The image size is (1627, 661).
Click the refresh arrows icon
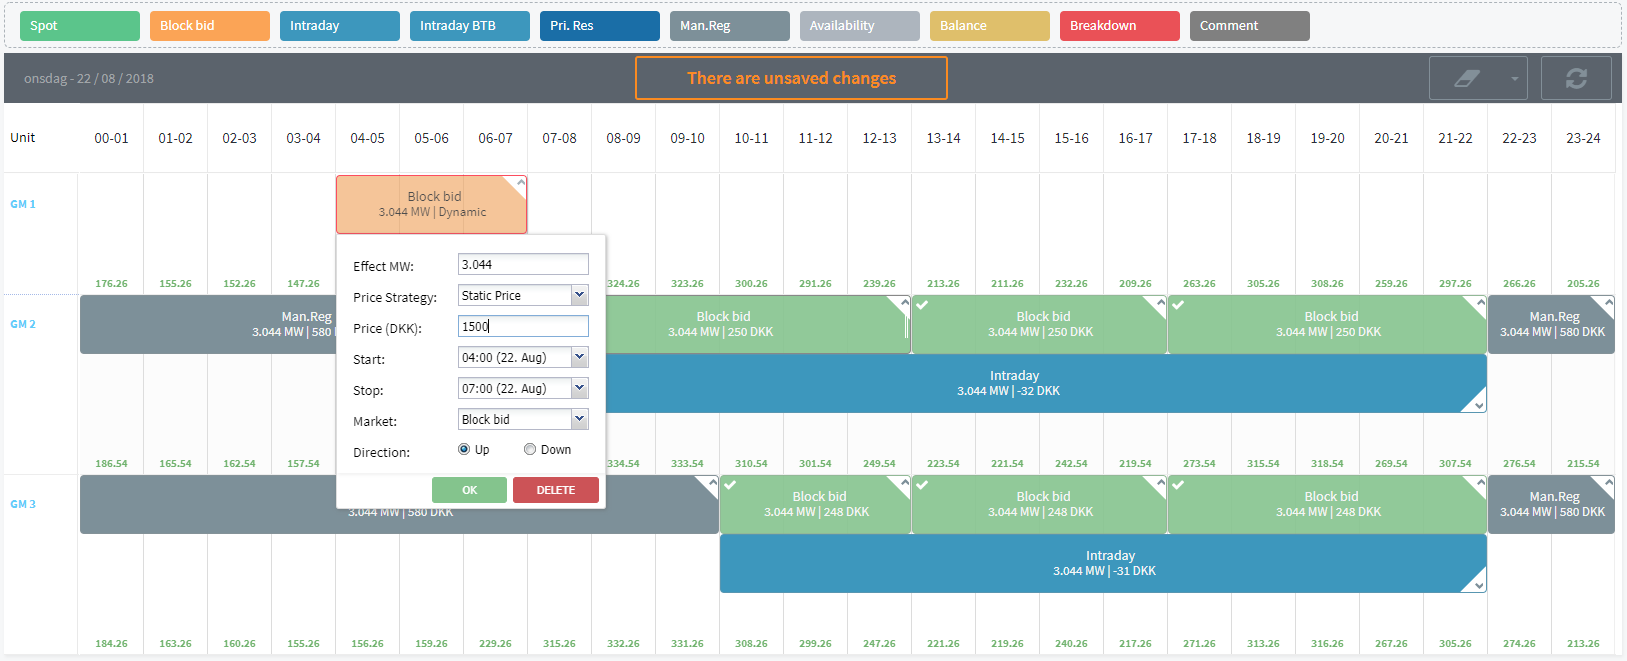1576,78
